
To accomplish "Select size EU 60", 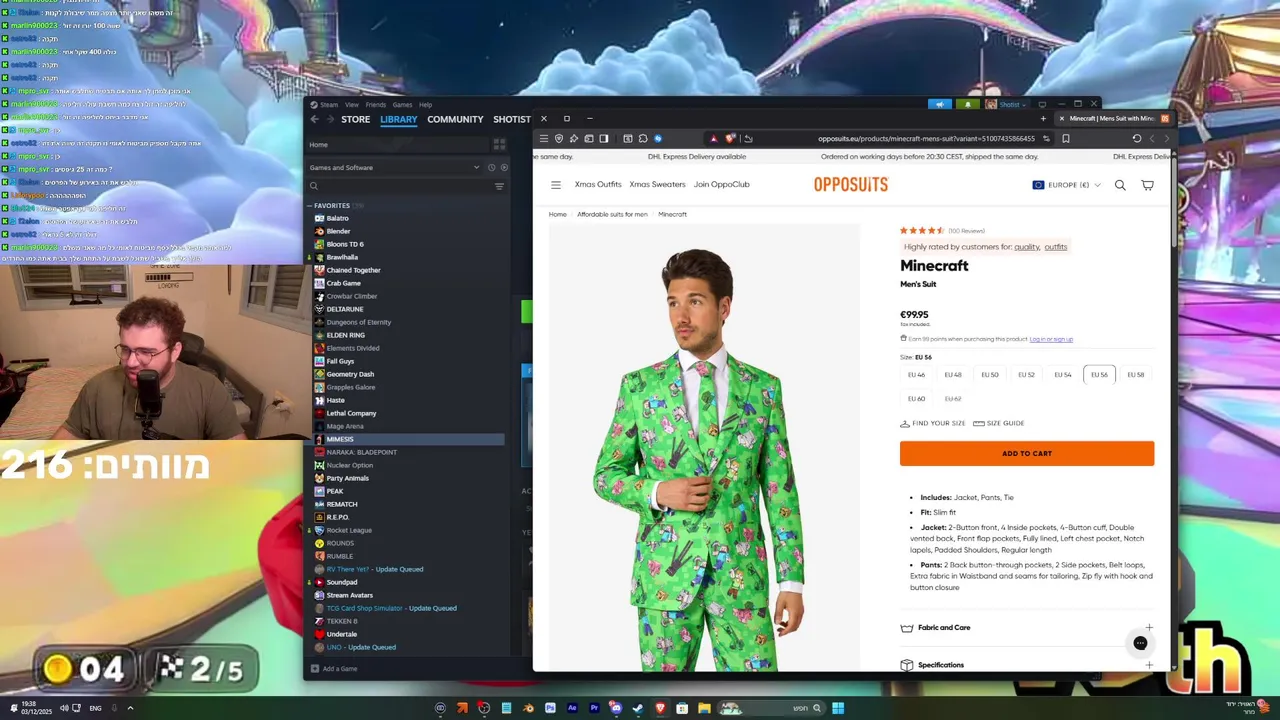I will click(x=916, y=399).
